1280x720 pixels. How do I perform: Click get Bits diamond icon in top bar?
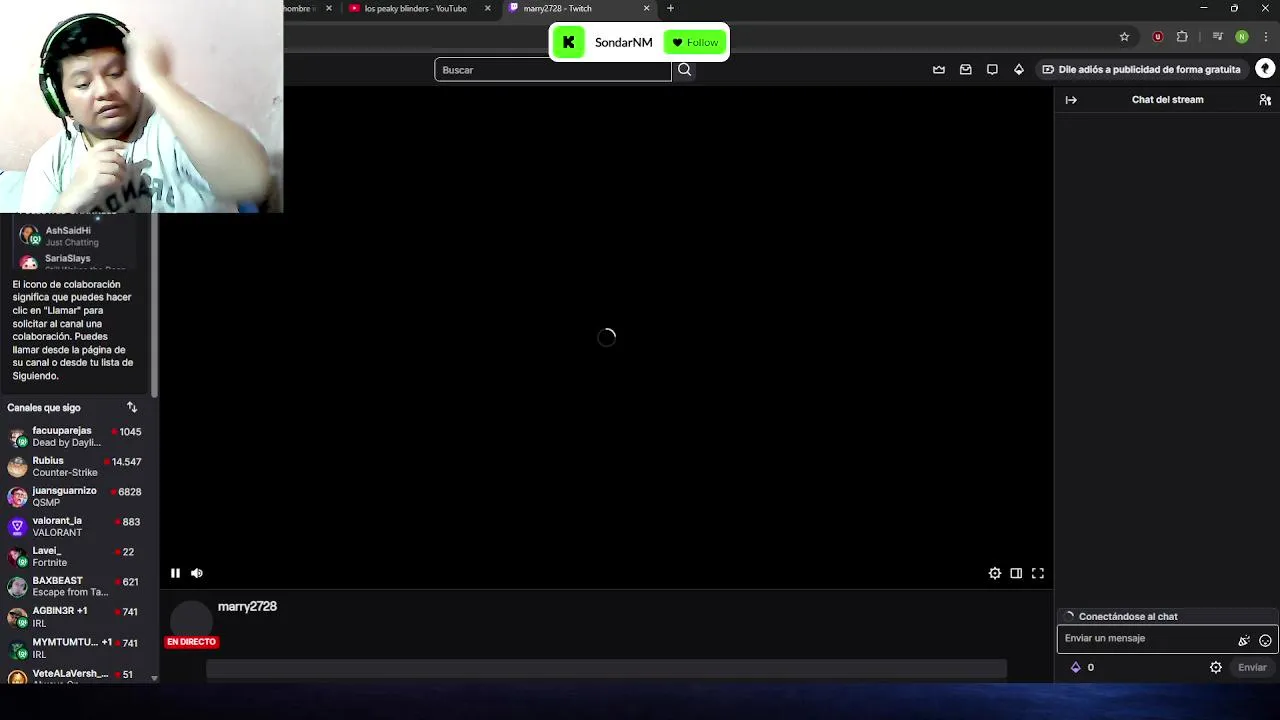tap(1018, 69)
